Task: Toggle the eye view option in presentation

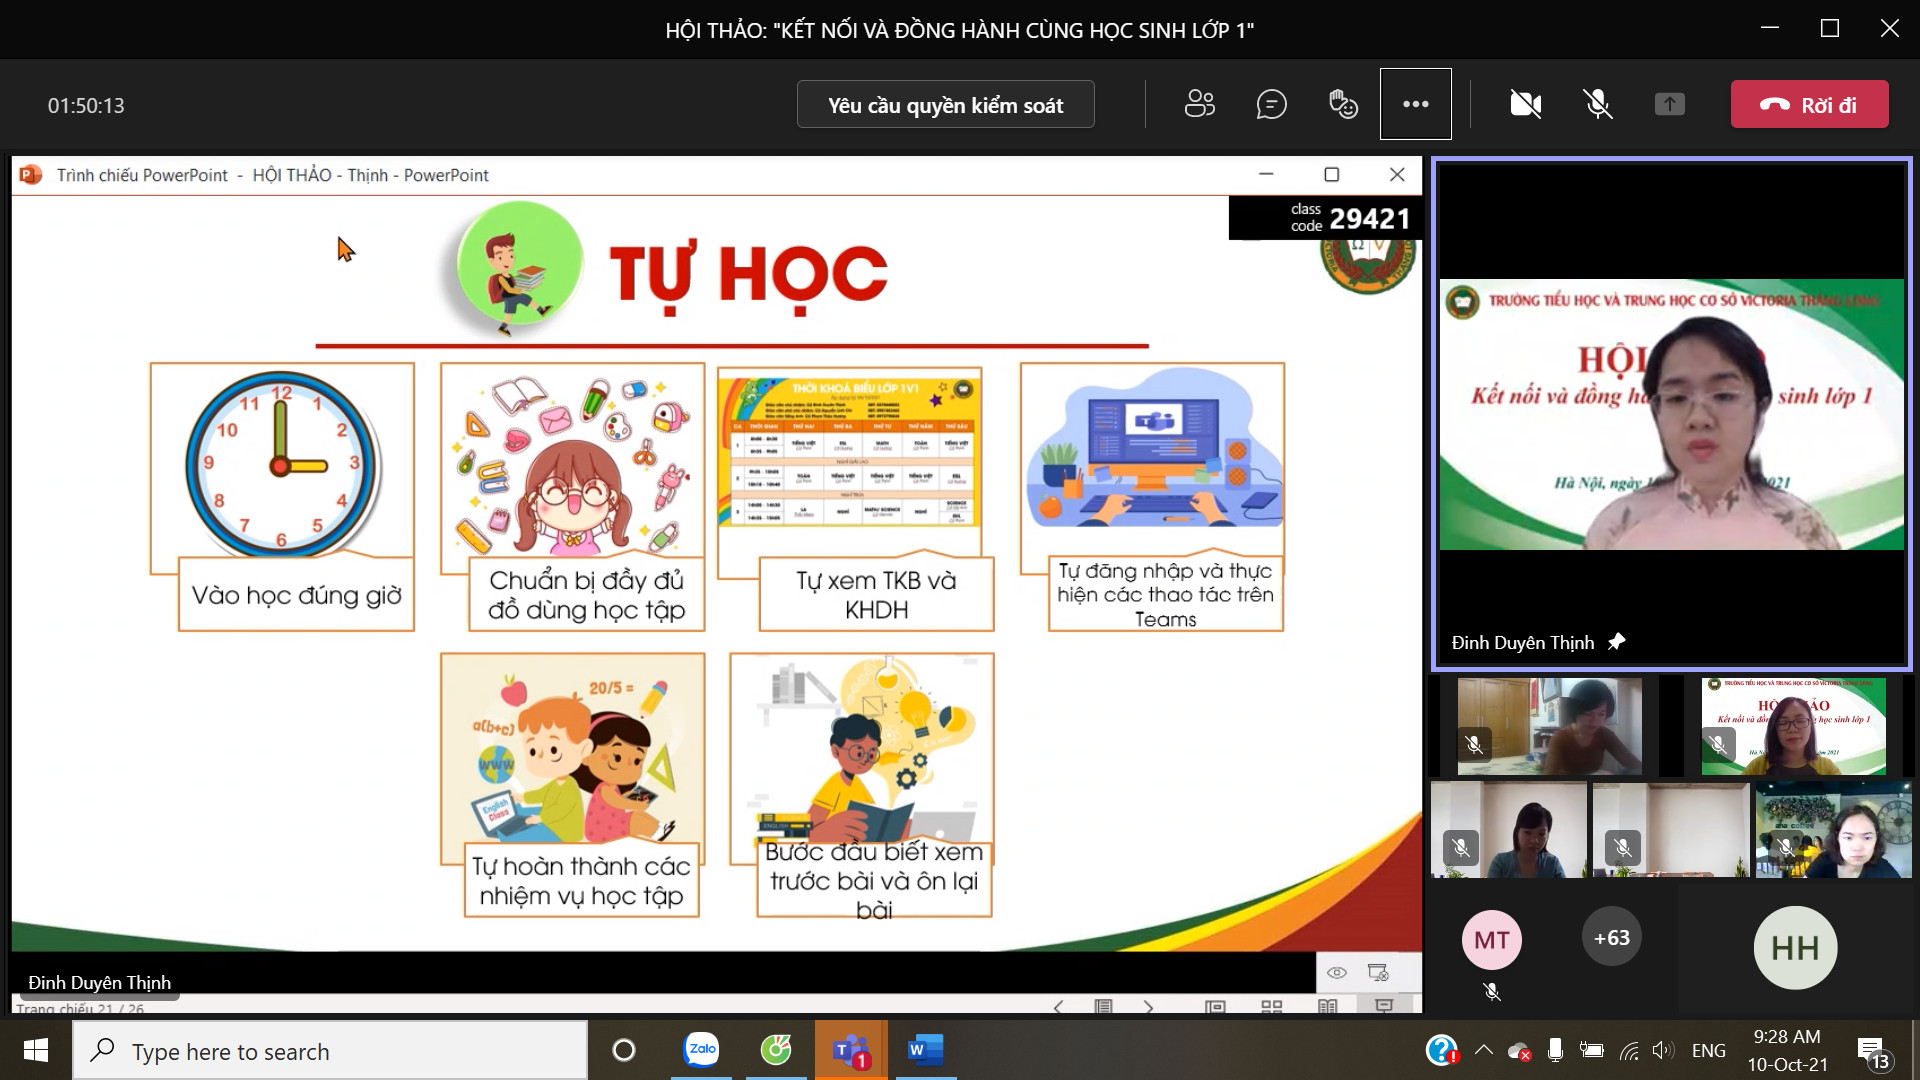Action: [1337, 972]
